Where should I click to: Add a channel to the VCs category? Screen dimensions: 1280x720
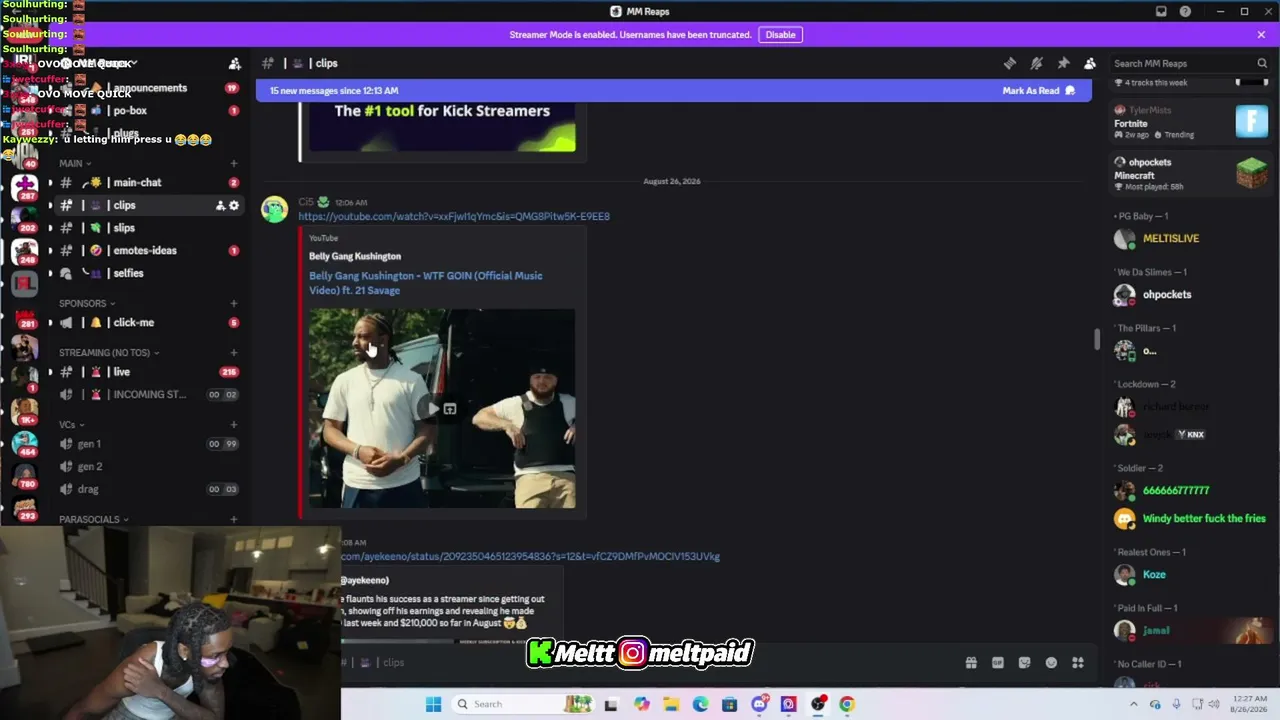click(234, 424)
